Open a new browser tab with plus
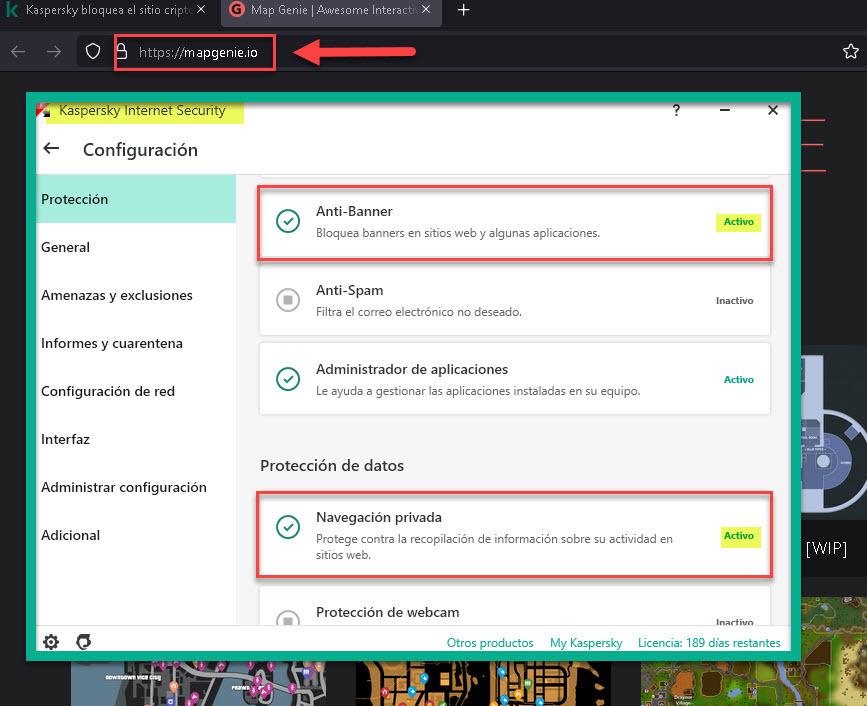The image size is (867, 706). [x=463, y=10]
